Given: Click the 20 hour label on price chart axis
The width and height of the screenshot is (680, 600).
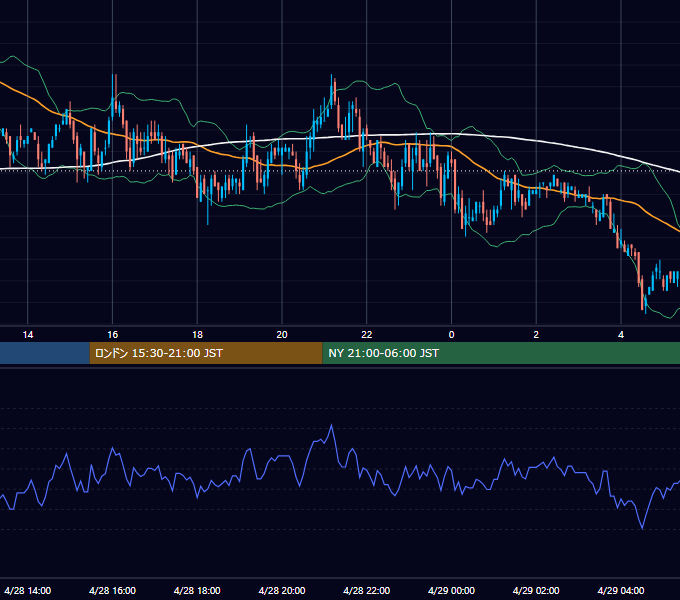Looking at the screenshot, I should coord(282,335).
